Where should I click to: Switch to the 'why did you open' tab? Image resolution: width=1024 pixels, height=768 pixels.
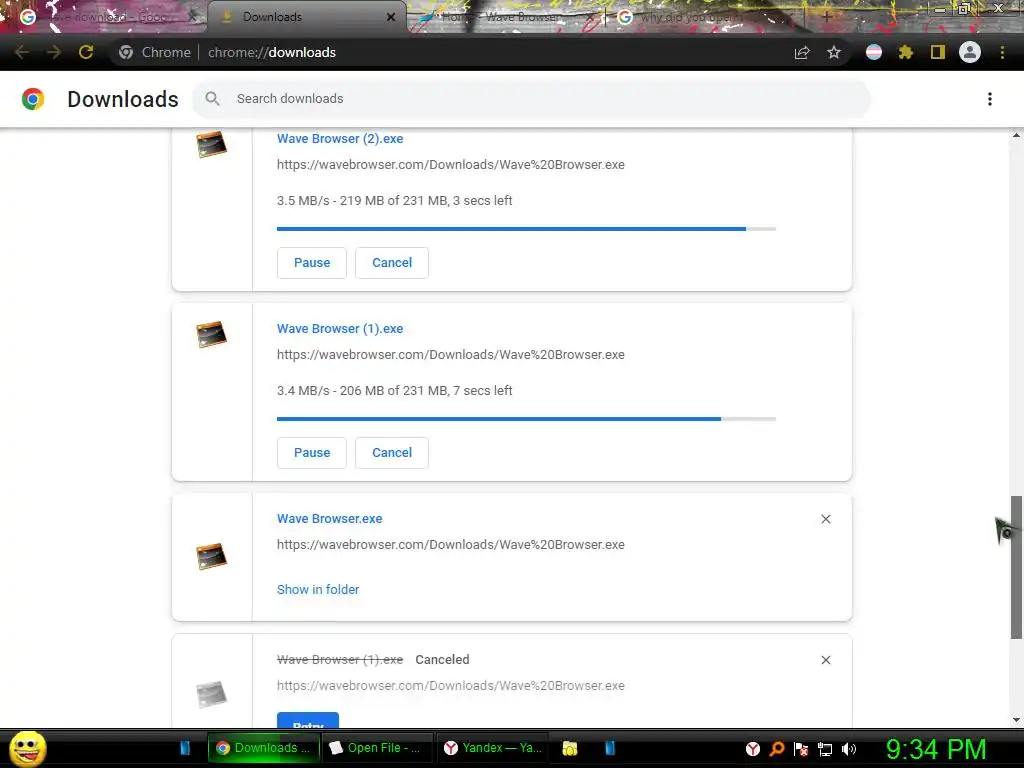click(x=704, y=17)
